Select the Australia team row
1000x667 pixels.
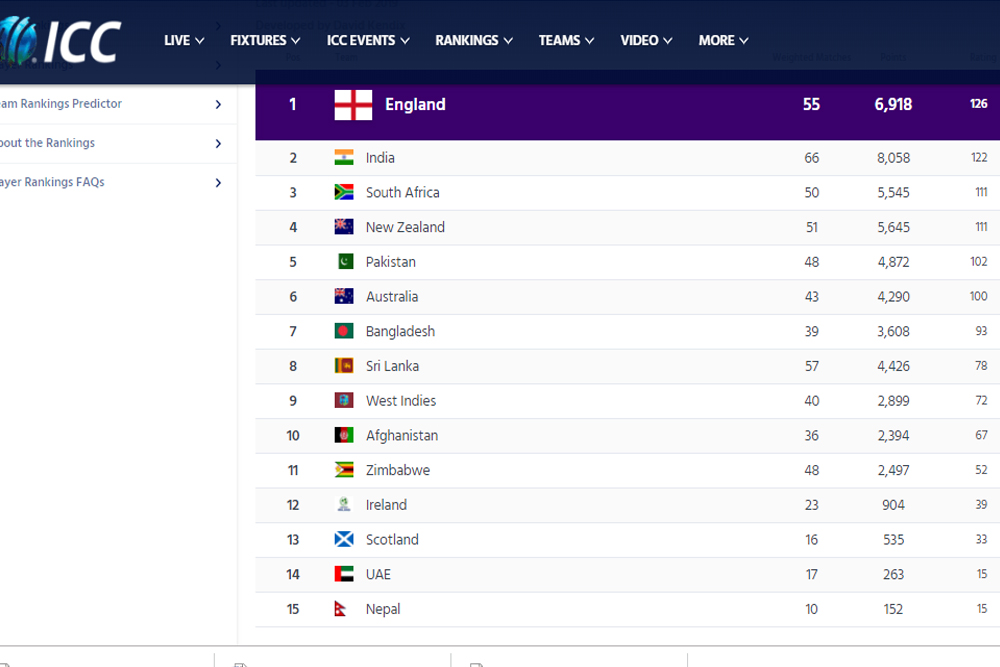[x=628, y=297]
